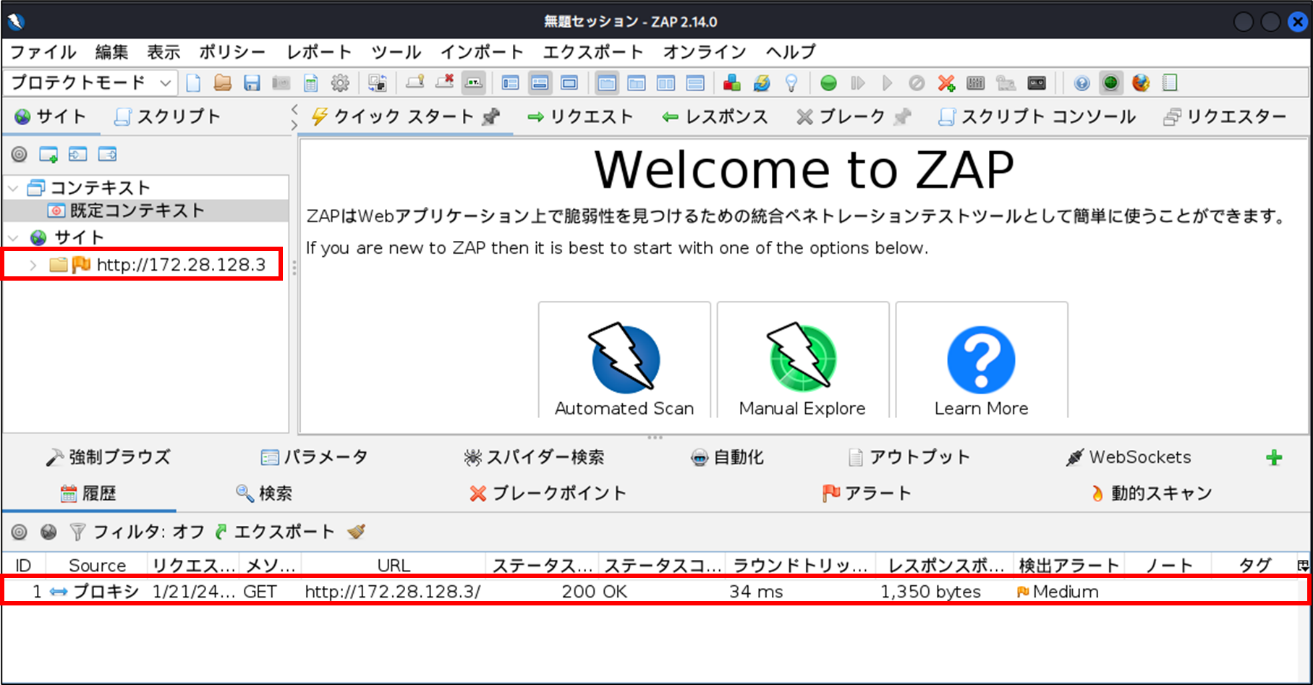Toggle the pin on クイック スタート tab

coord(491,117)
